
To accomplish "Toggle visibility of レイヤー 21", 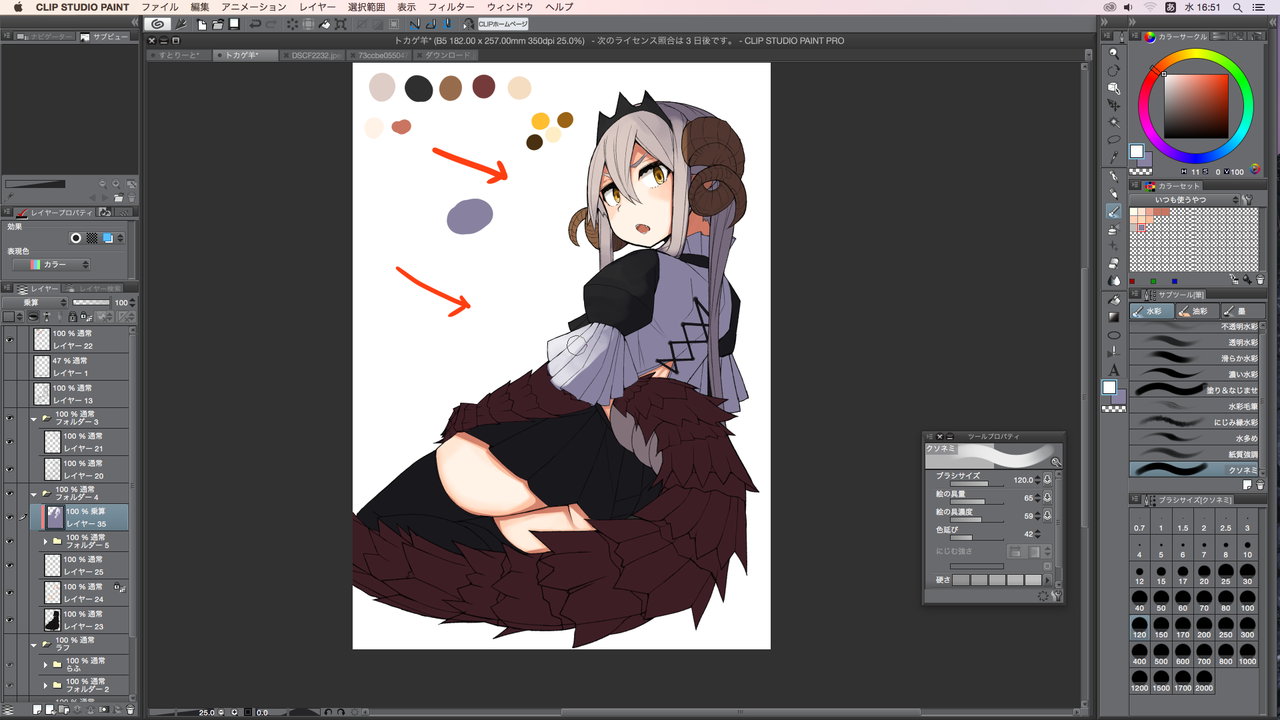I will (x=9, y=442).
